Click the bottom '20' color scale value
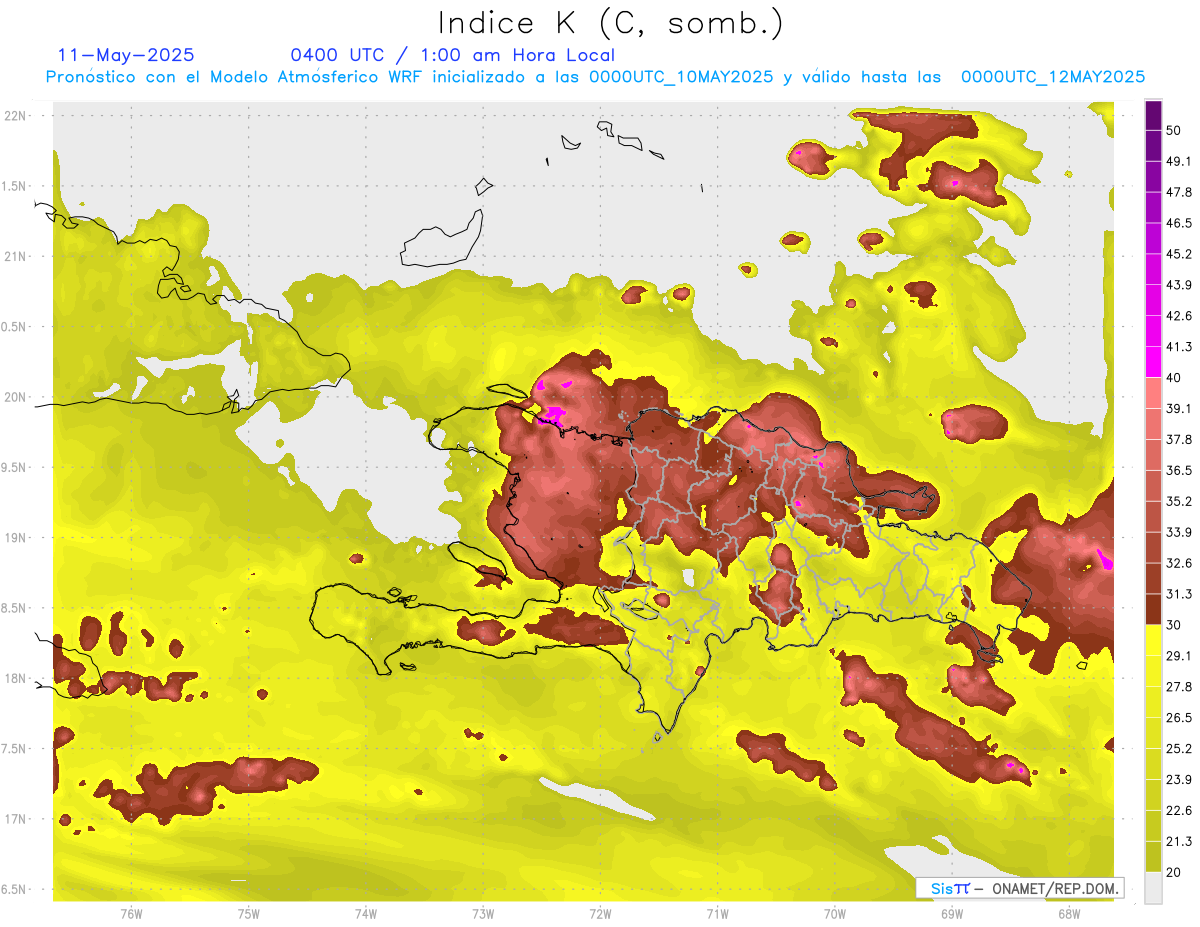 (1174, 872)
